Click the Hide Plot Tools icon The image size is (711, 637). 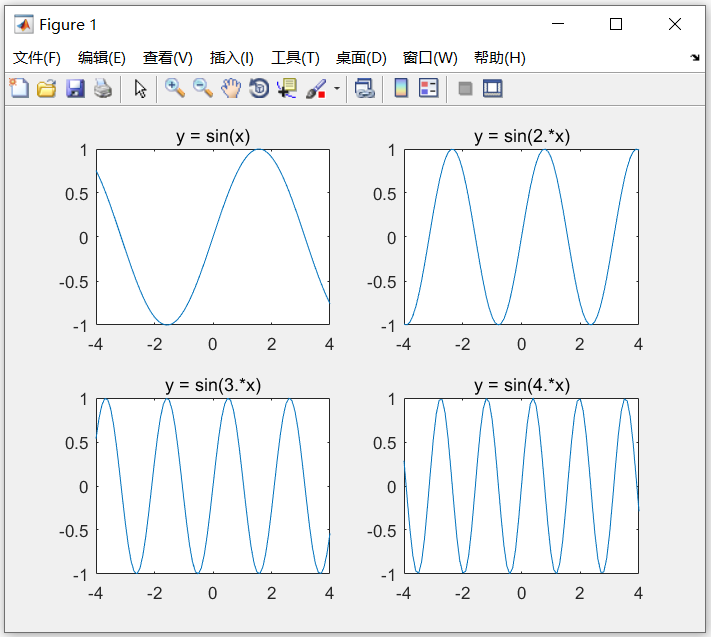(465, 88)
